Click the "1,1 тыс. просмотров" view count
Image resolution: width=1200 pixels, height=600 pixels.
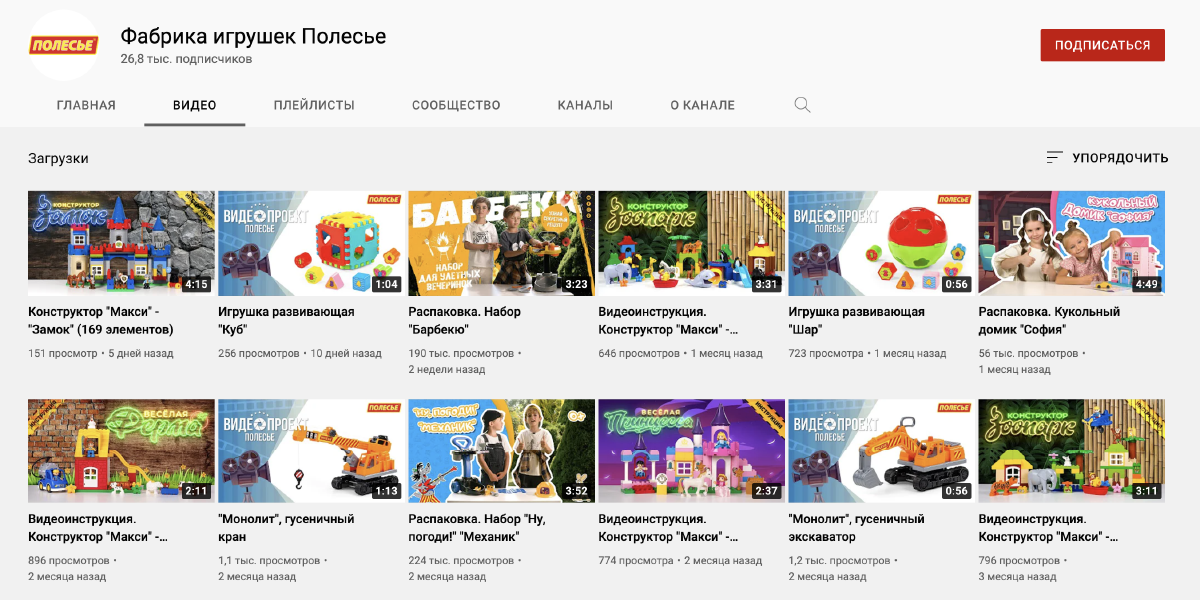270,561
